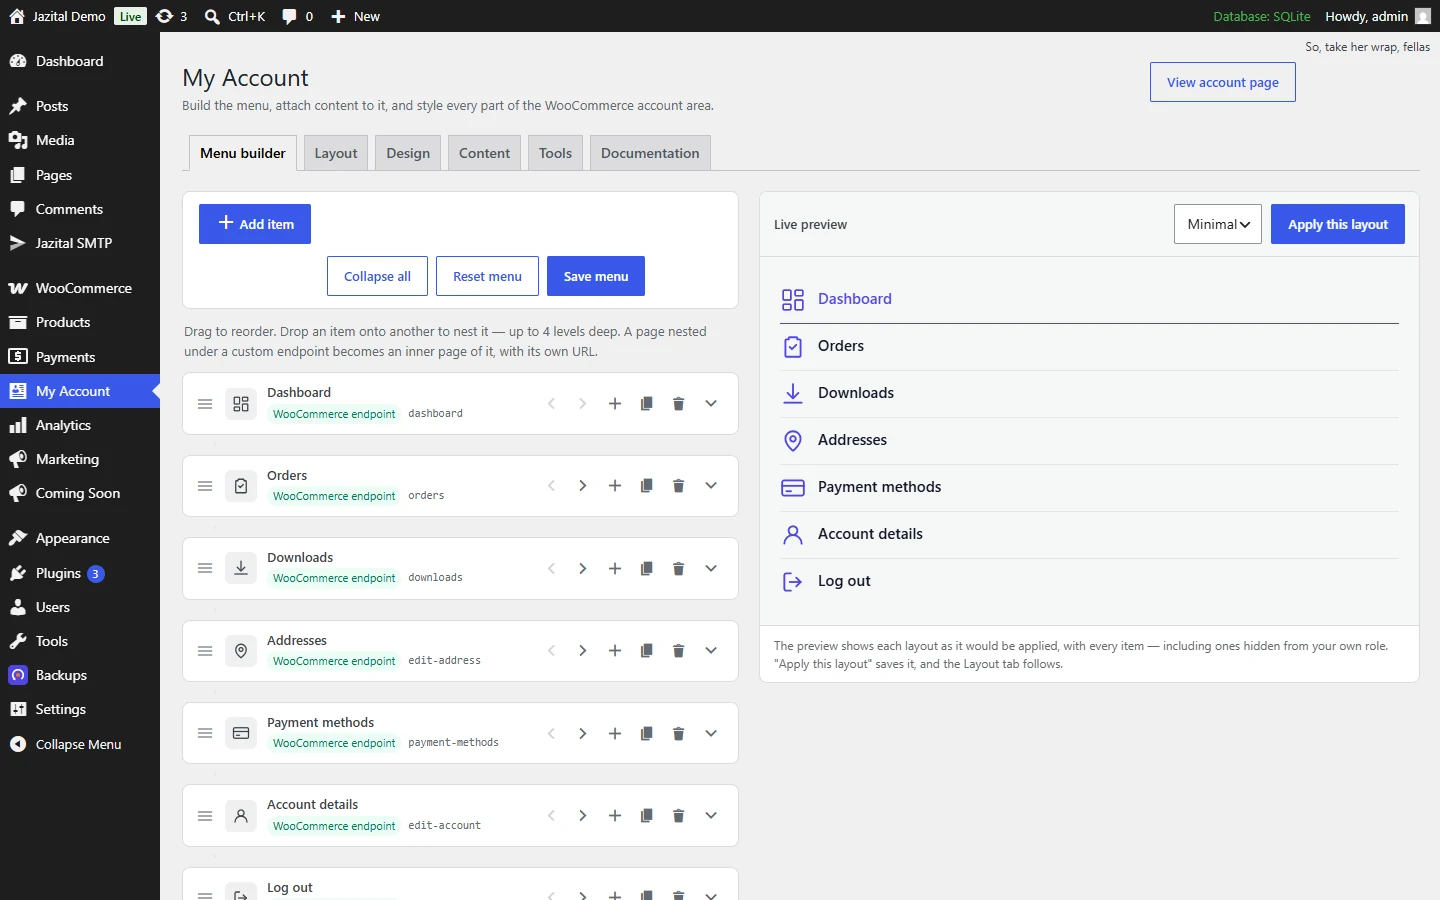
Task: Expand the Orders item settings chevron
Action: [711, 486]
